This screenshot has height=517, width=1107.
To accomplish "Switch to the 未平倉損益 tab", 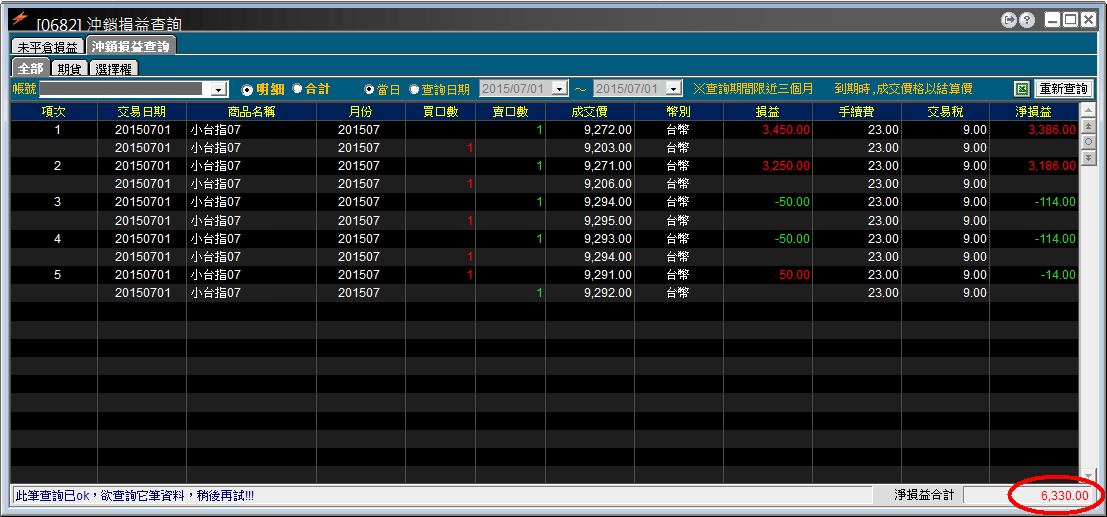I will (x=47, y=47).
